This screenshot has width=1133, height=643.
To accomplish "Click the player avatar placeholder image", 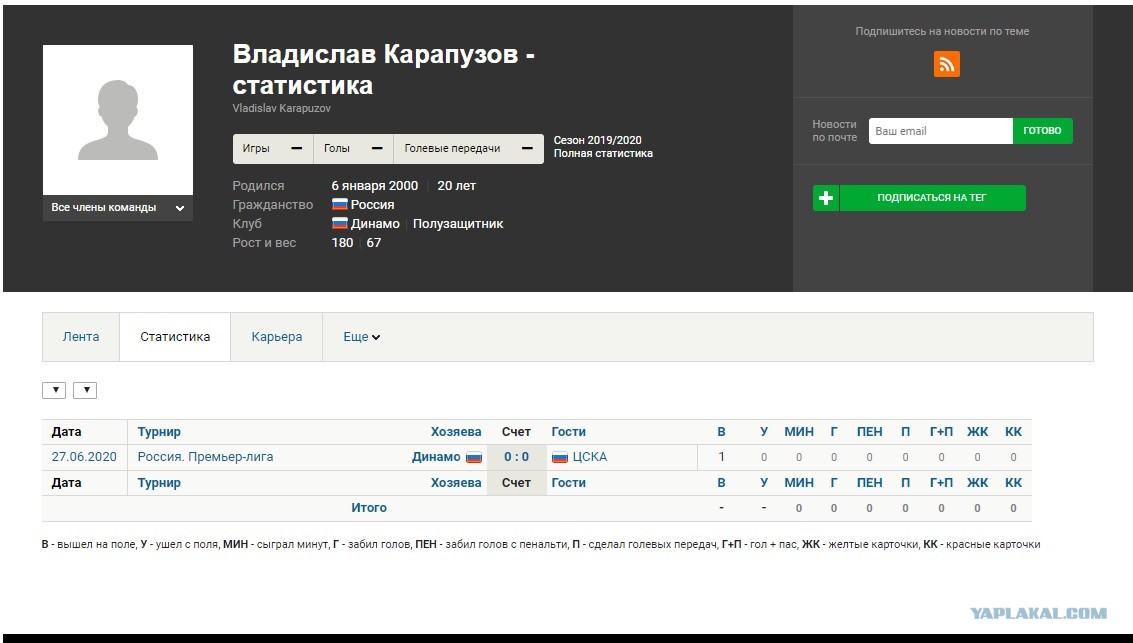I will (x=118, y=120).
